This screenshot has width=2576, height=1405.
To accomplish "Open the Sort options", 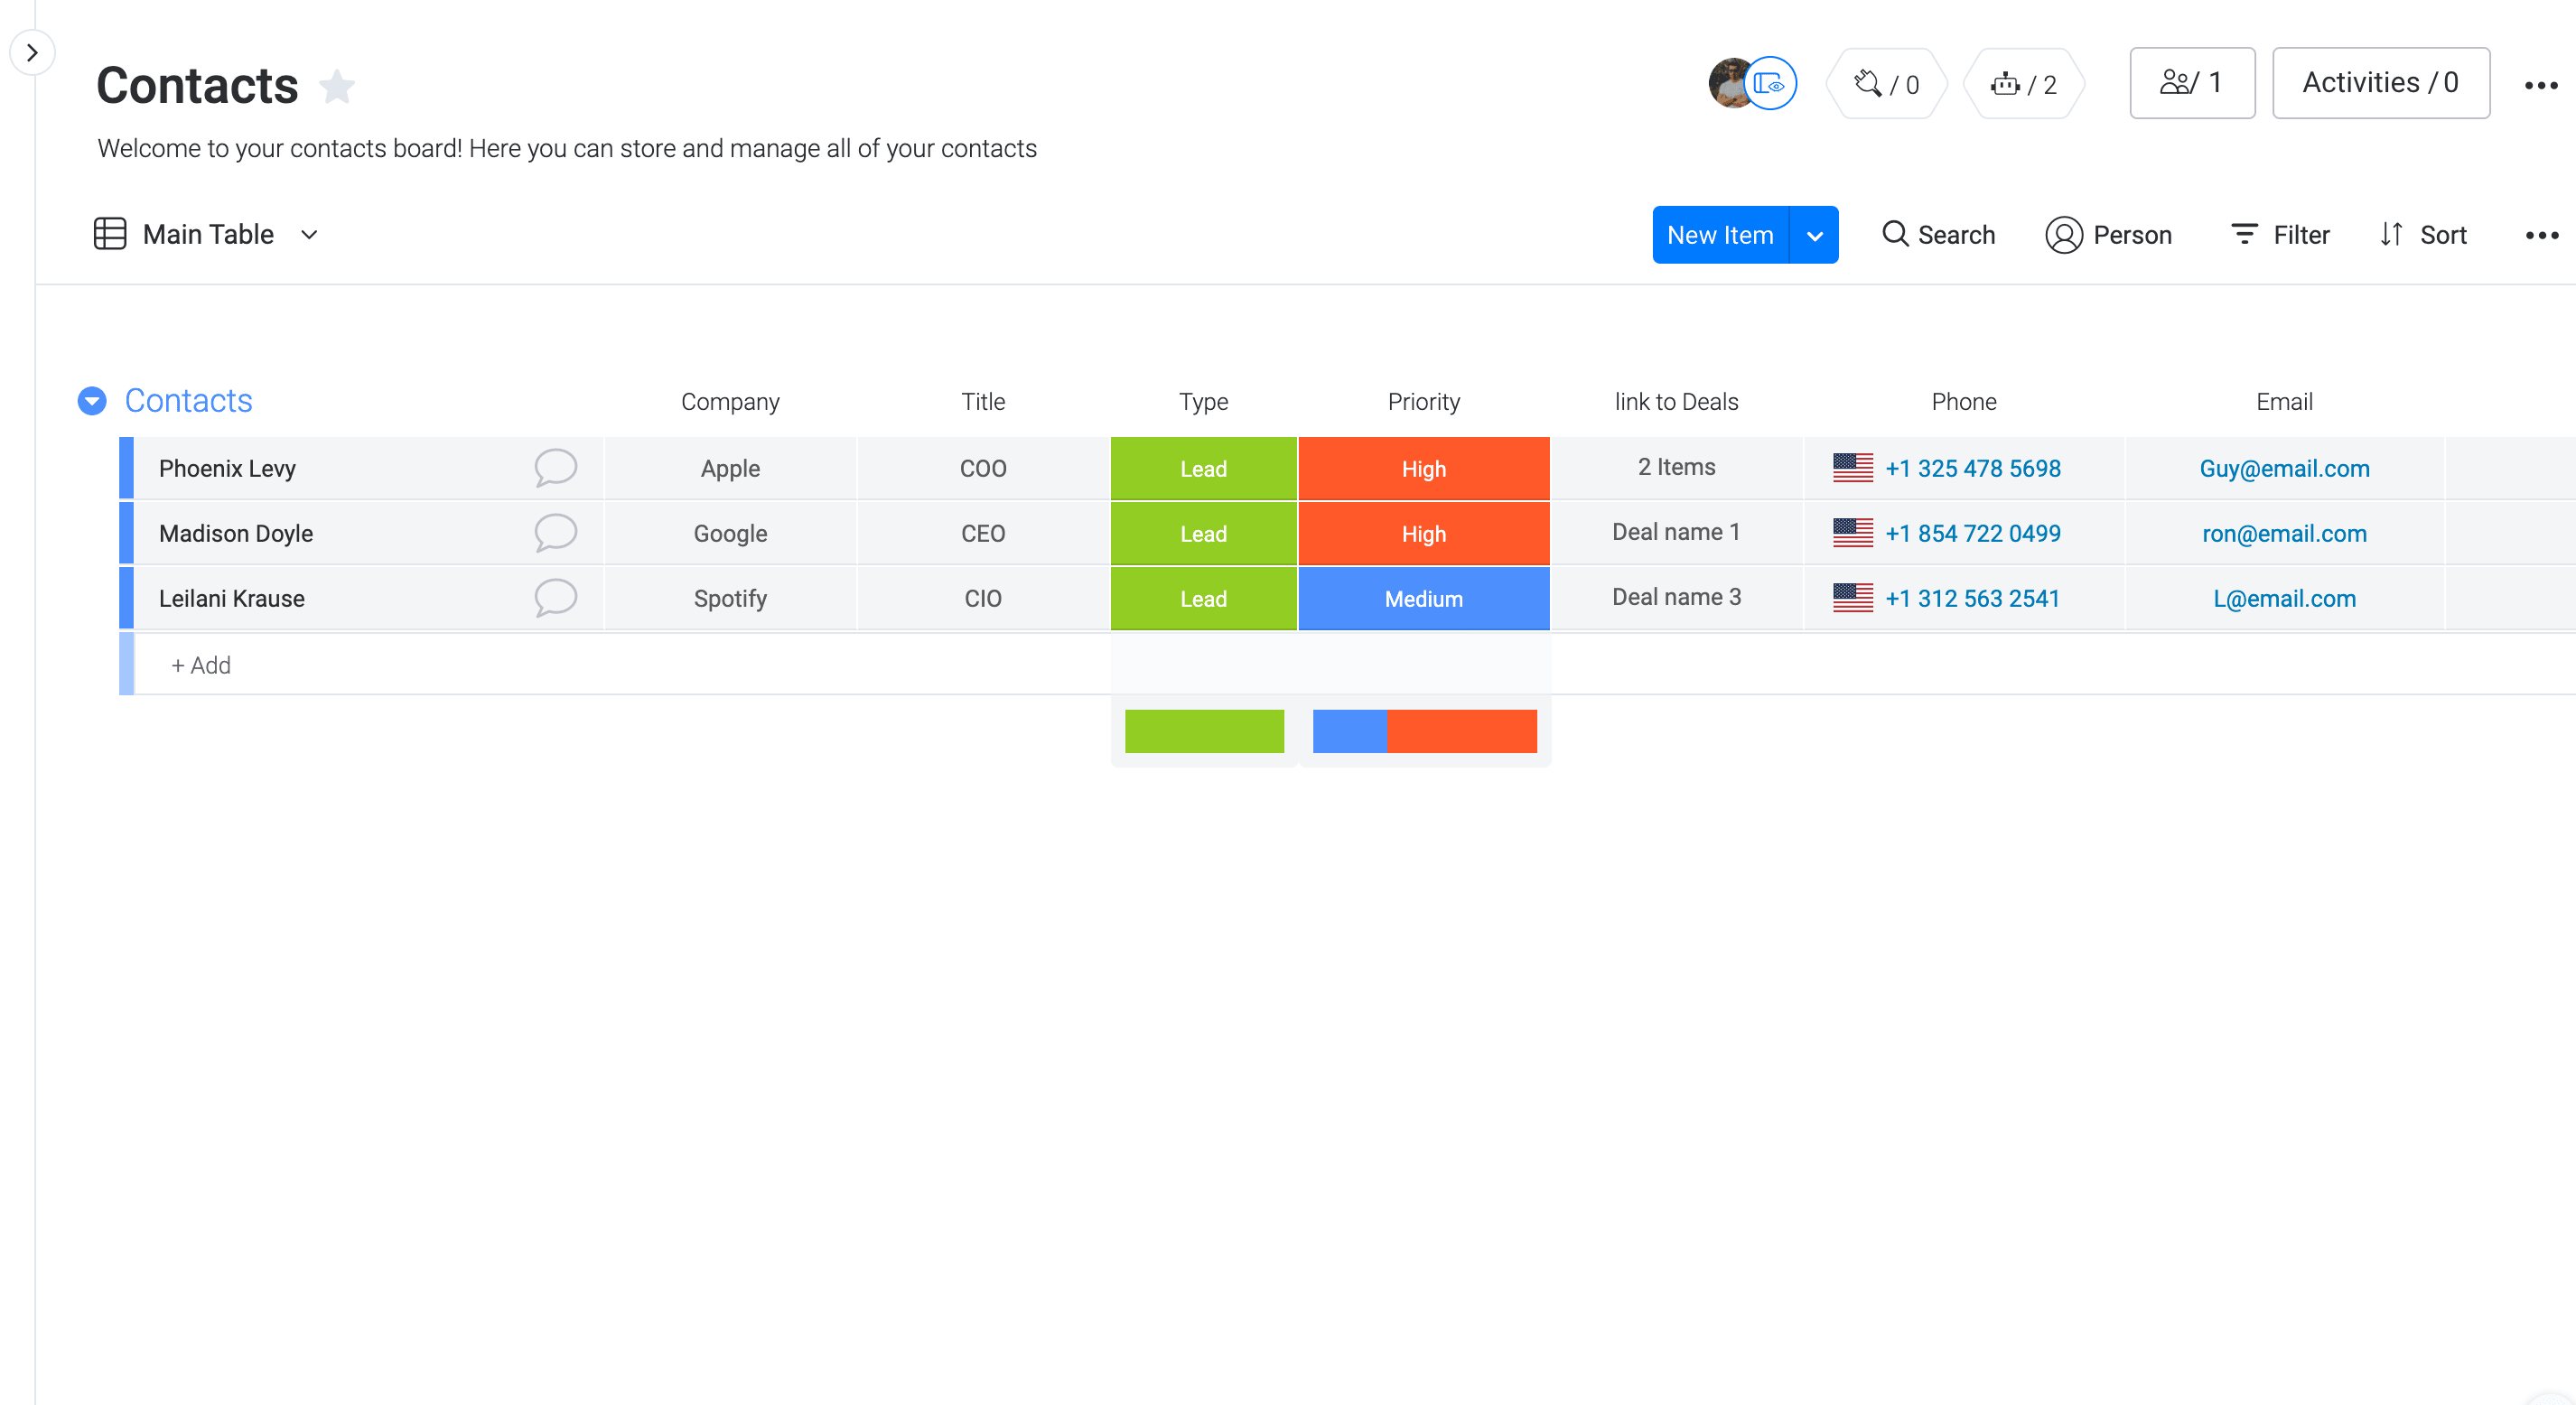I will tap(2422, 235).
